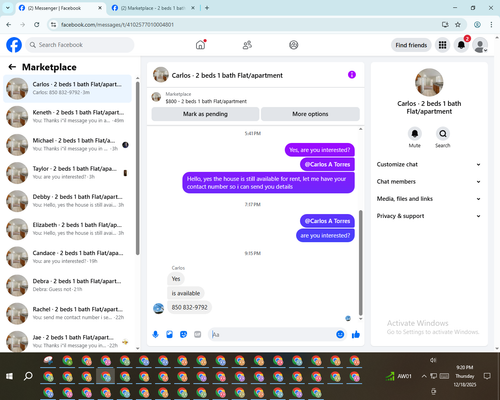Image resolution: width=500 pixels, height=400 pixels.
Task: Open the Windows Start menu
Action: coord(9,376)
